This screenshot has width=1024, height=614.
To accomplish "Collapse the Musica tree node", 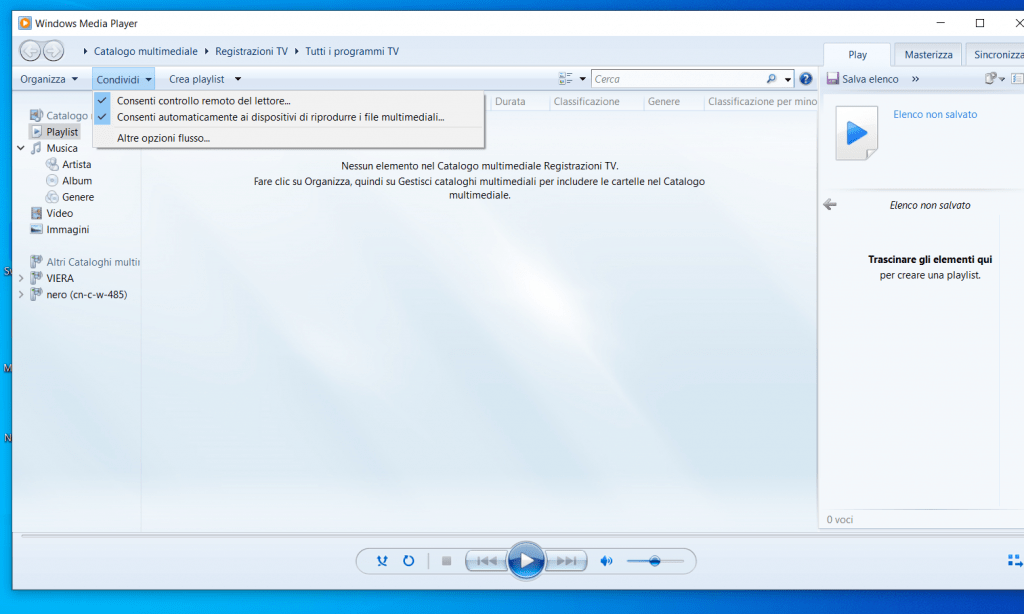I will tap(21, 148).
